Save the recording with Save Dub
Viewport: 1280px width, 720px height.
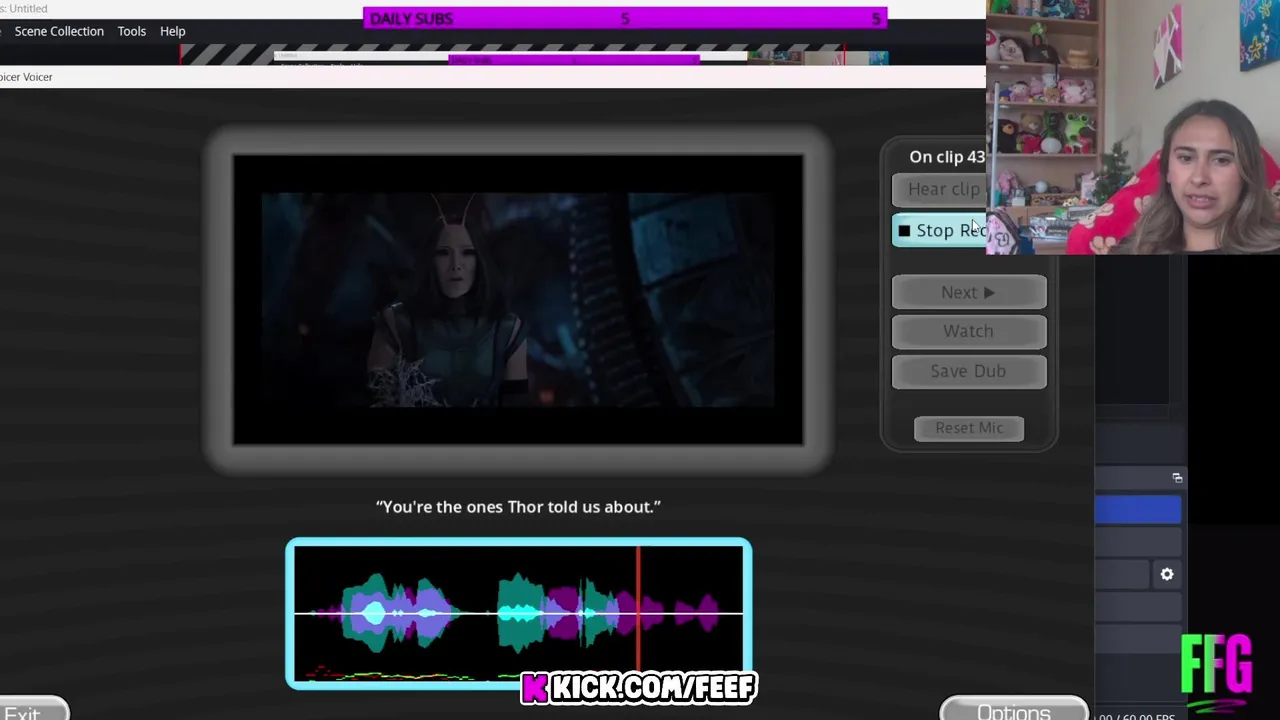[969, 371]
